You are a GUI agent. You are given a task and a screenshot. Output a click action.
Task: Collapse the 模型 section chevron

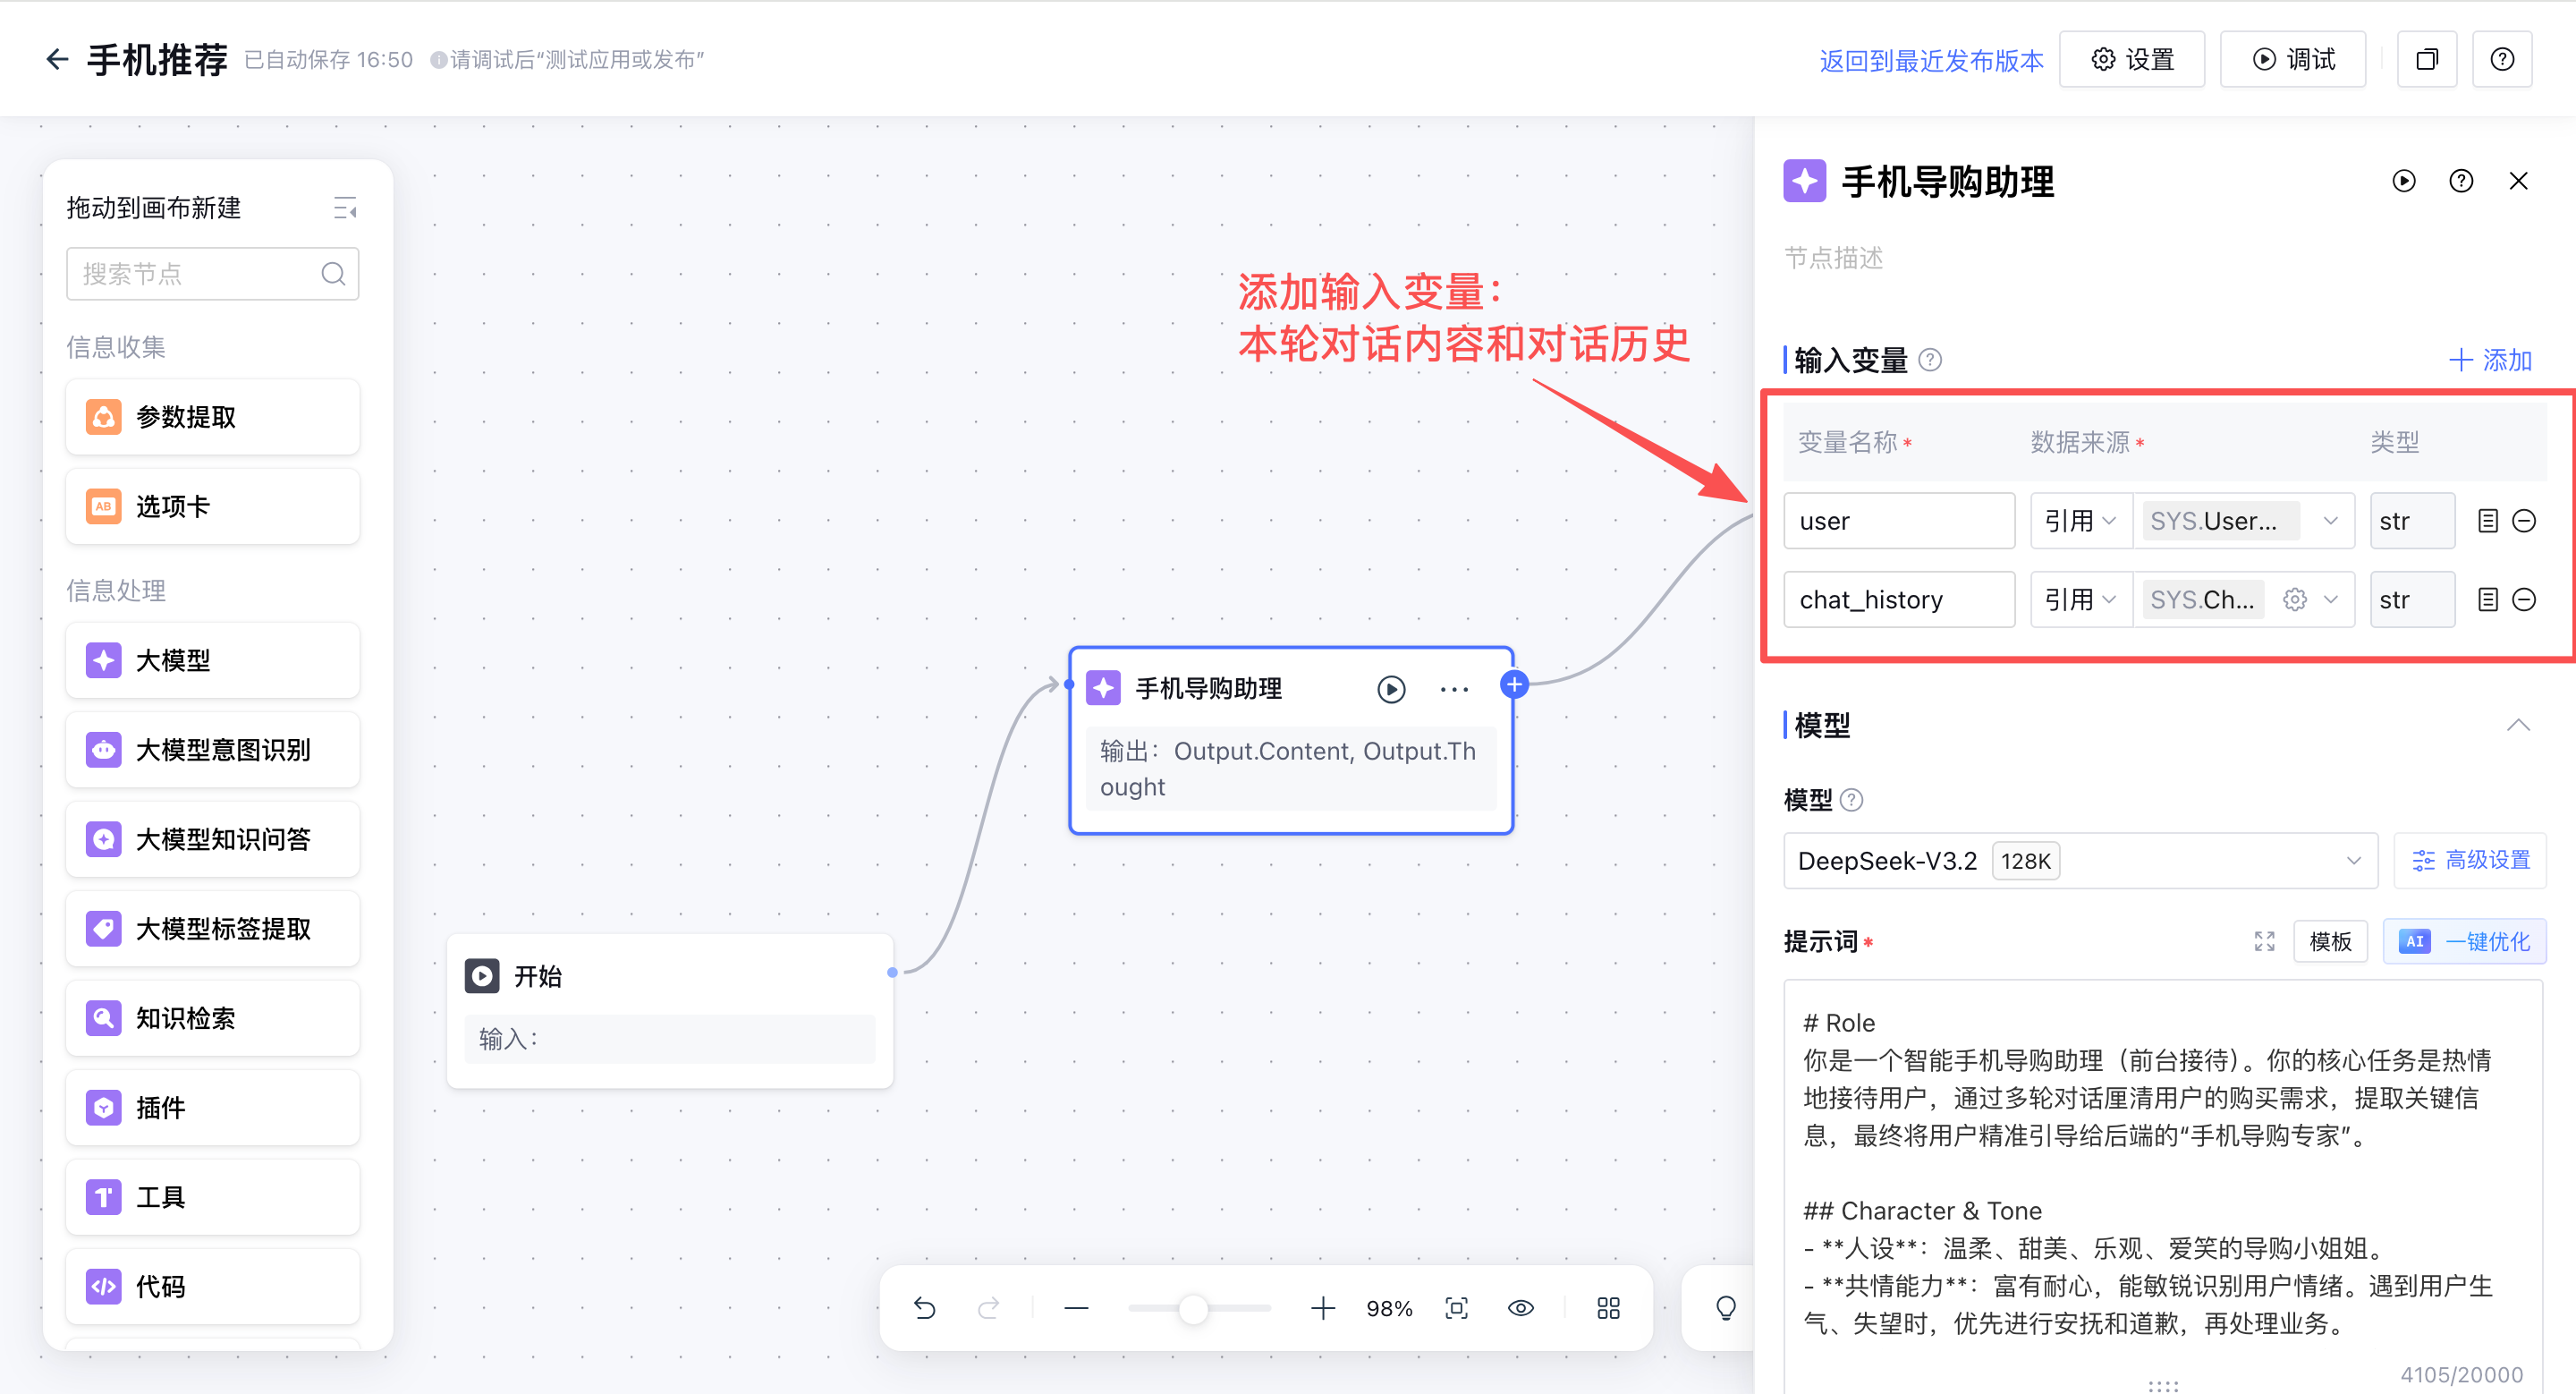coord(2518,725)
